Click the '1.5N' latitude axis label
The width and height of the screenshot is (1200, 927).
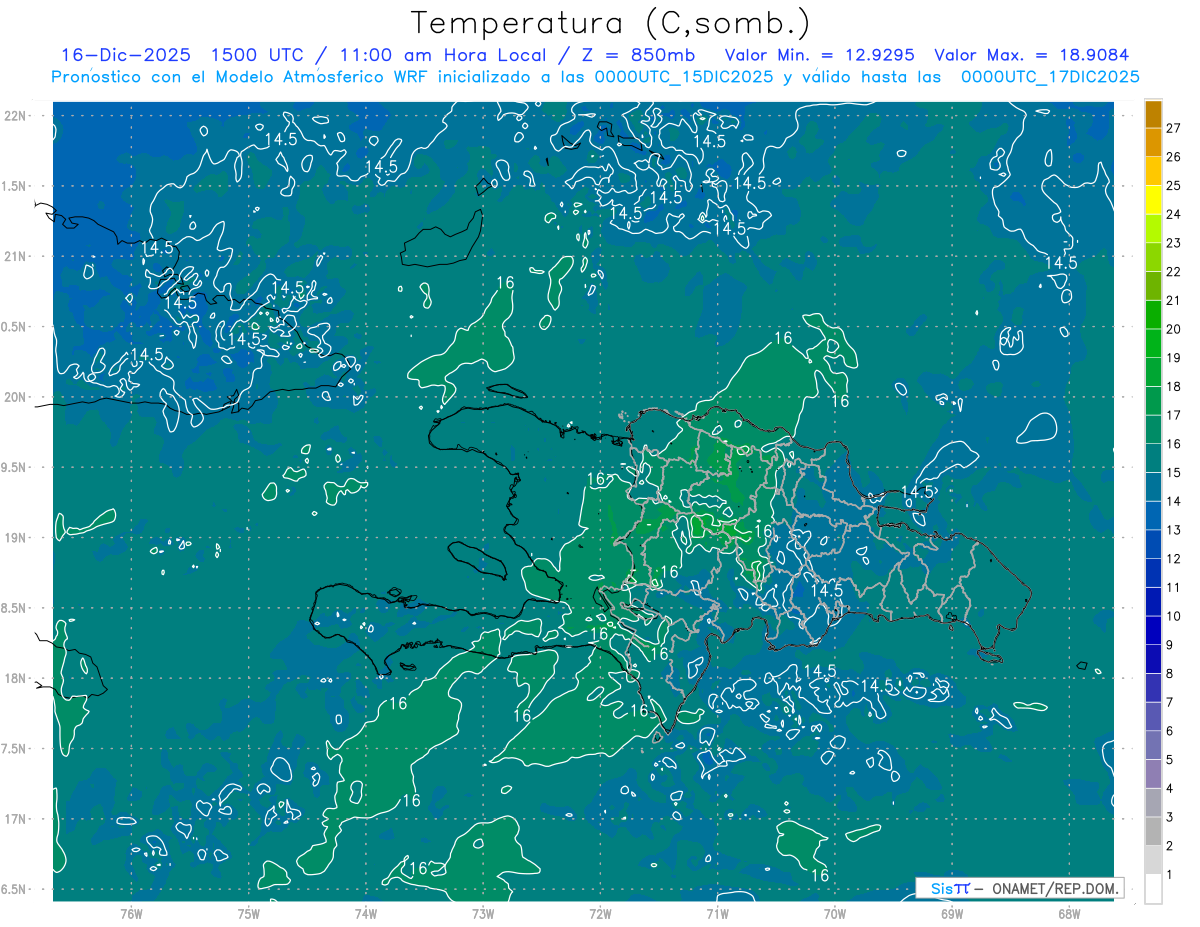(x=14, y=186)
